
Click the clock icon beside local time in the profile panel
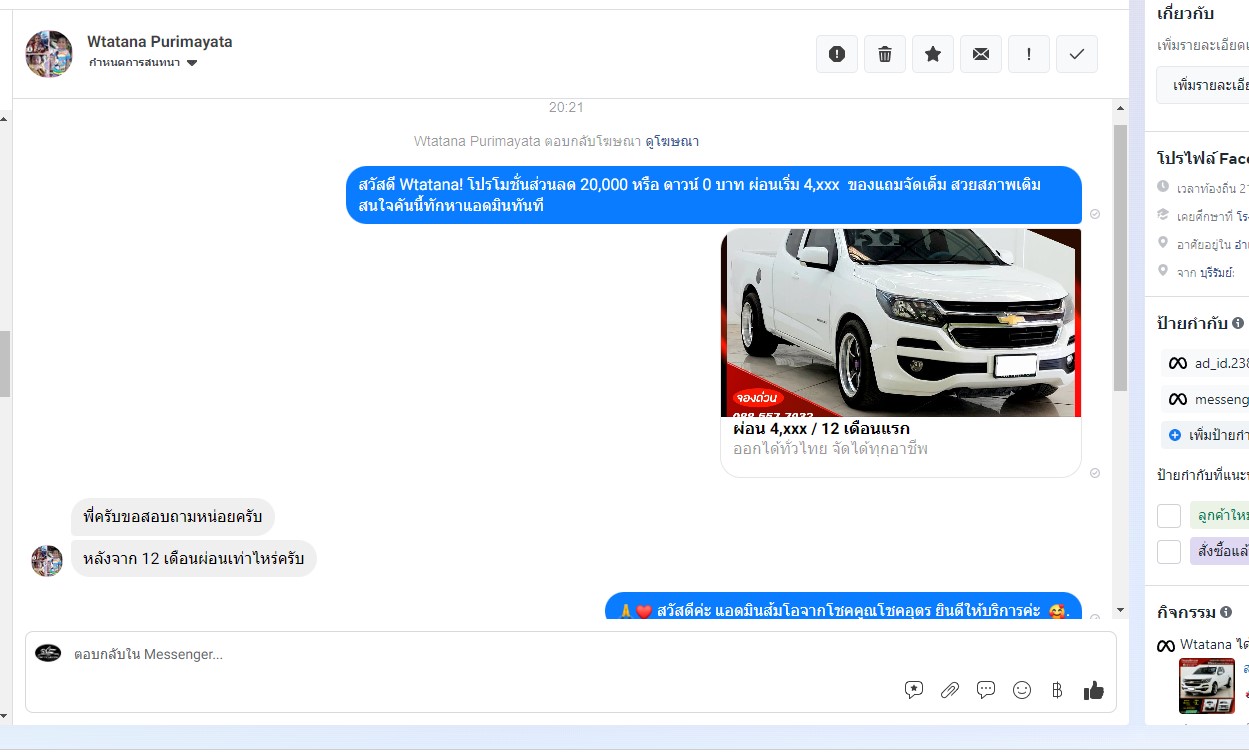pos(1163,187)
